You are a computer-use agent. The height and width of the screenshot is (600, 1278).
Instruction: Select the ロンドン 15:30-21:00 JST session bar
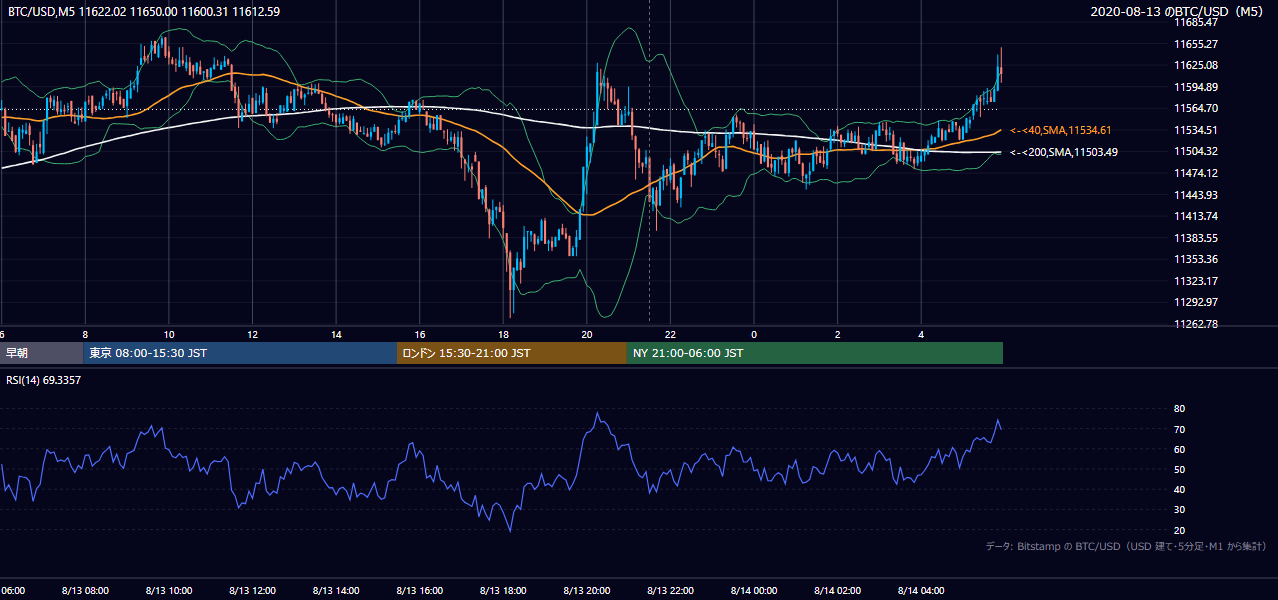click(x=512, y=353)
